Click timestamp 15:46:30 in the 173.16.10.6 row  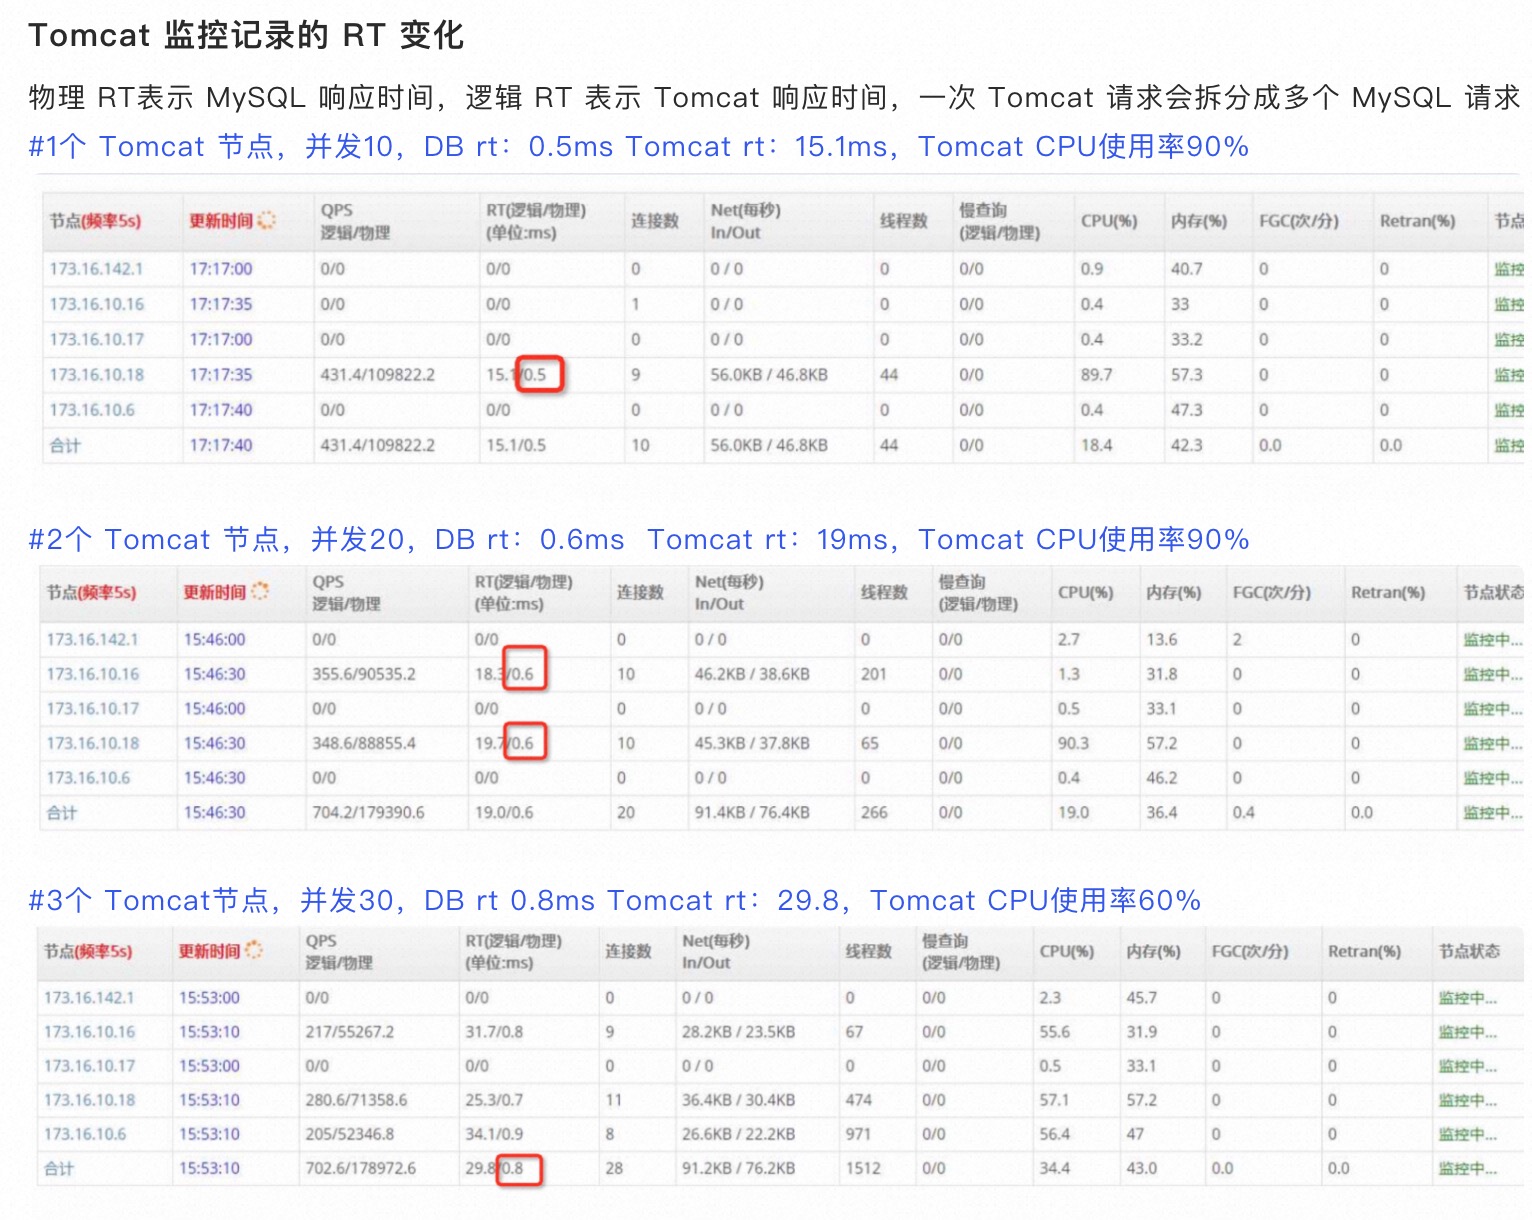click(214, 777)
